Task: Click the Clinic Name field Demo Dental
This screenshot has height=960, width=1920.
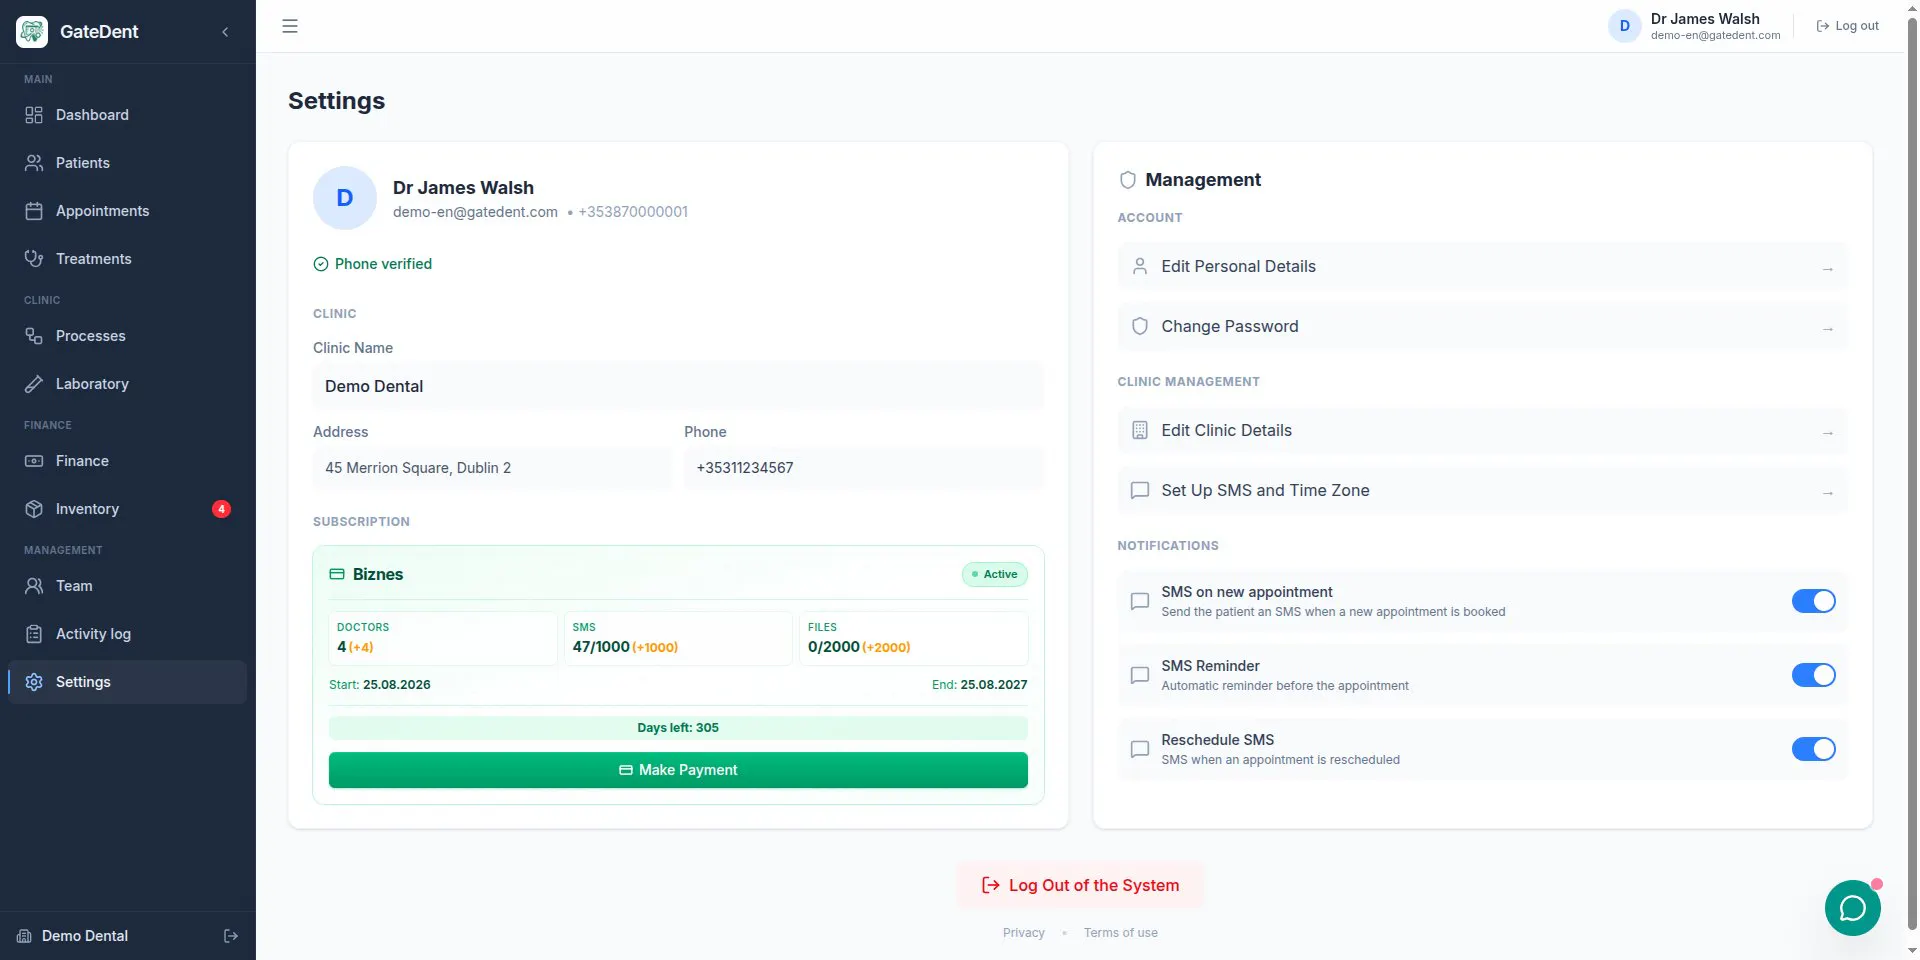Action: pos(678,386)
